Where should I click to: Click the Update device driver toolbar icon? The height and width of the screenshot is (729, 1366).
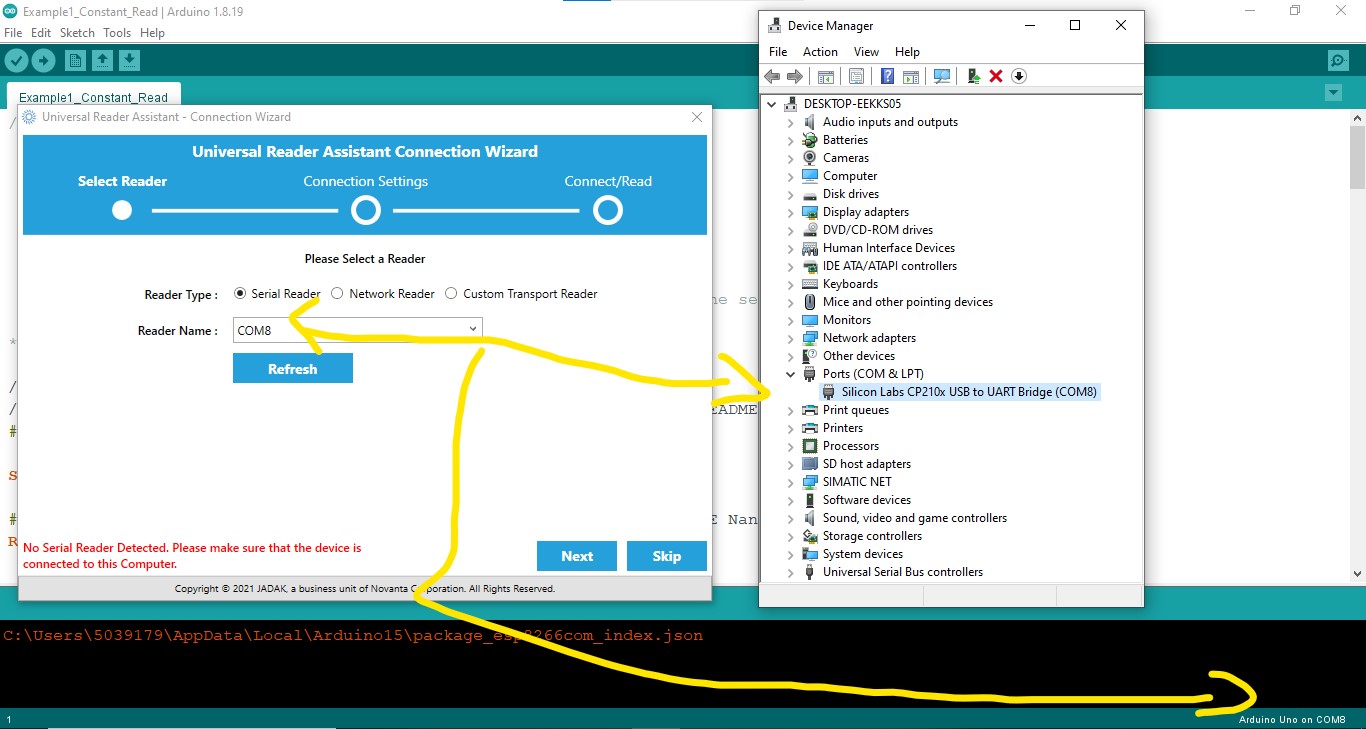[x=973, y=76]
